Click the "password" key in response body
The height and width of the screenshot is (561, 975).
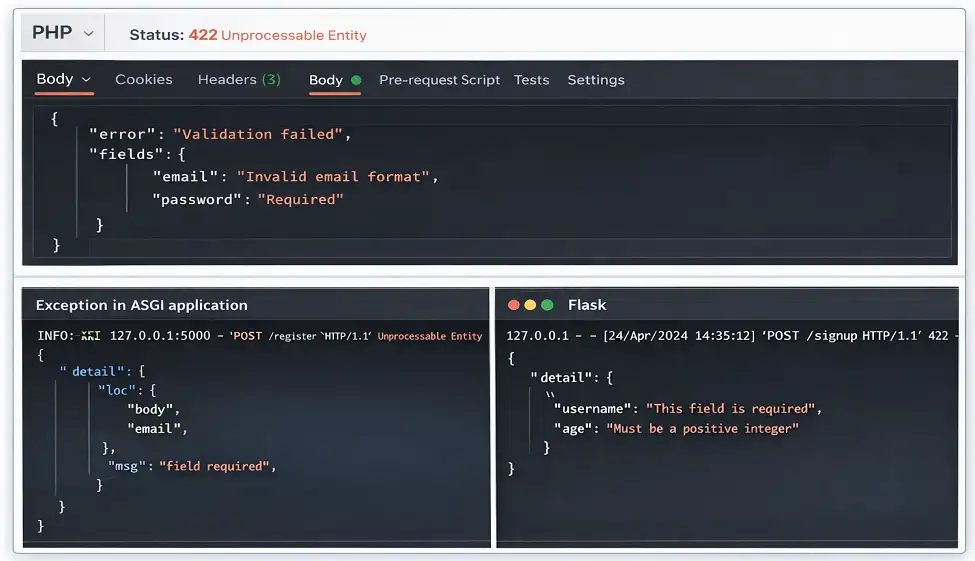coord(196,200)
